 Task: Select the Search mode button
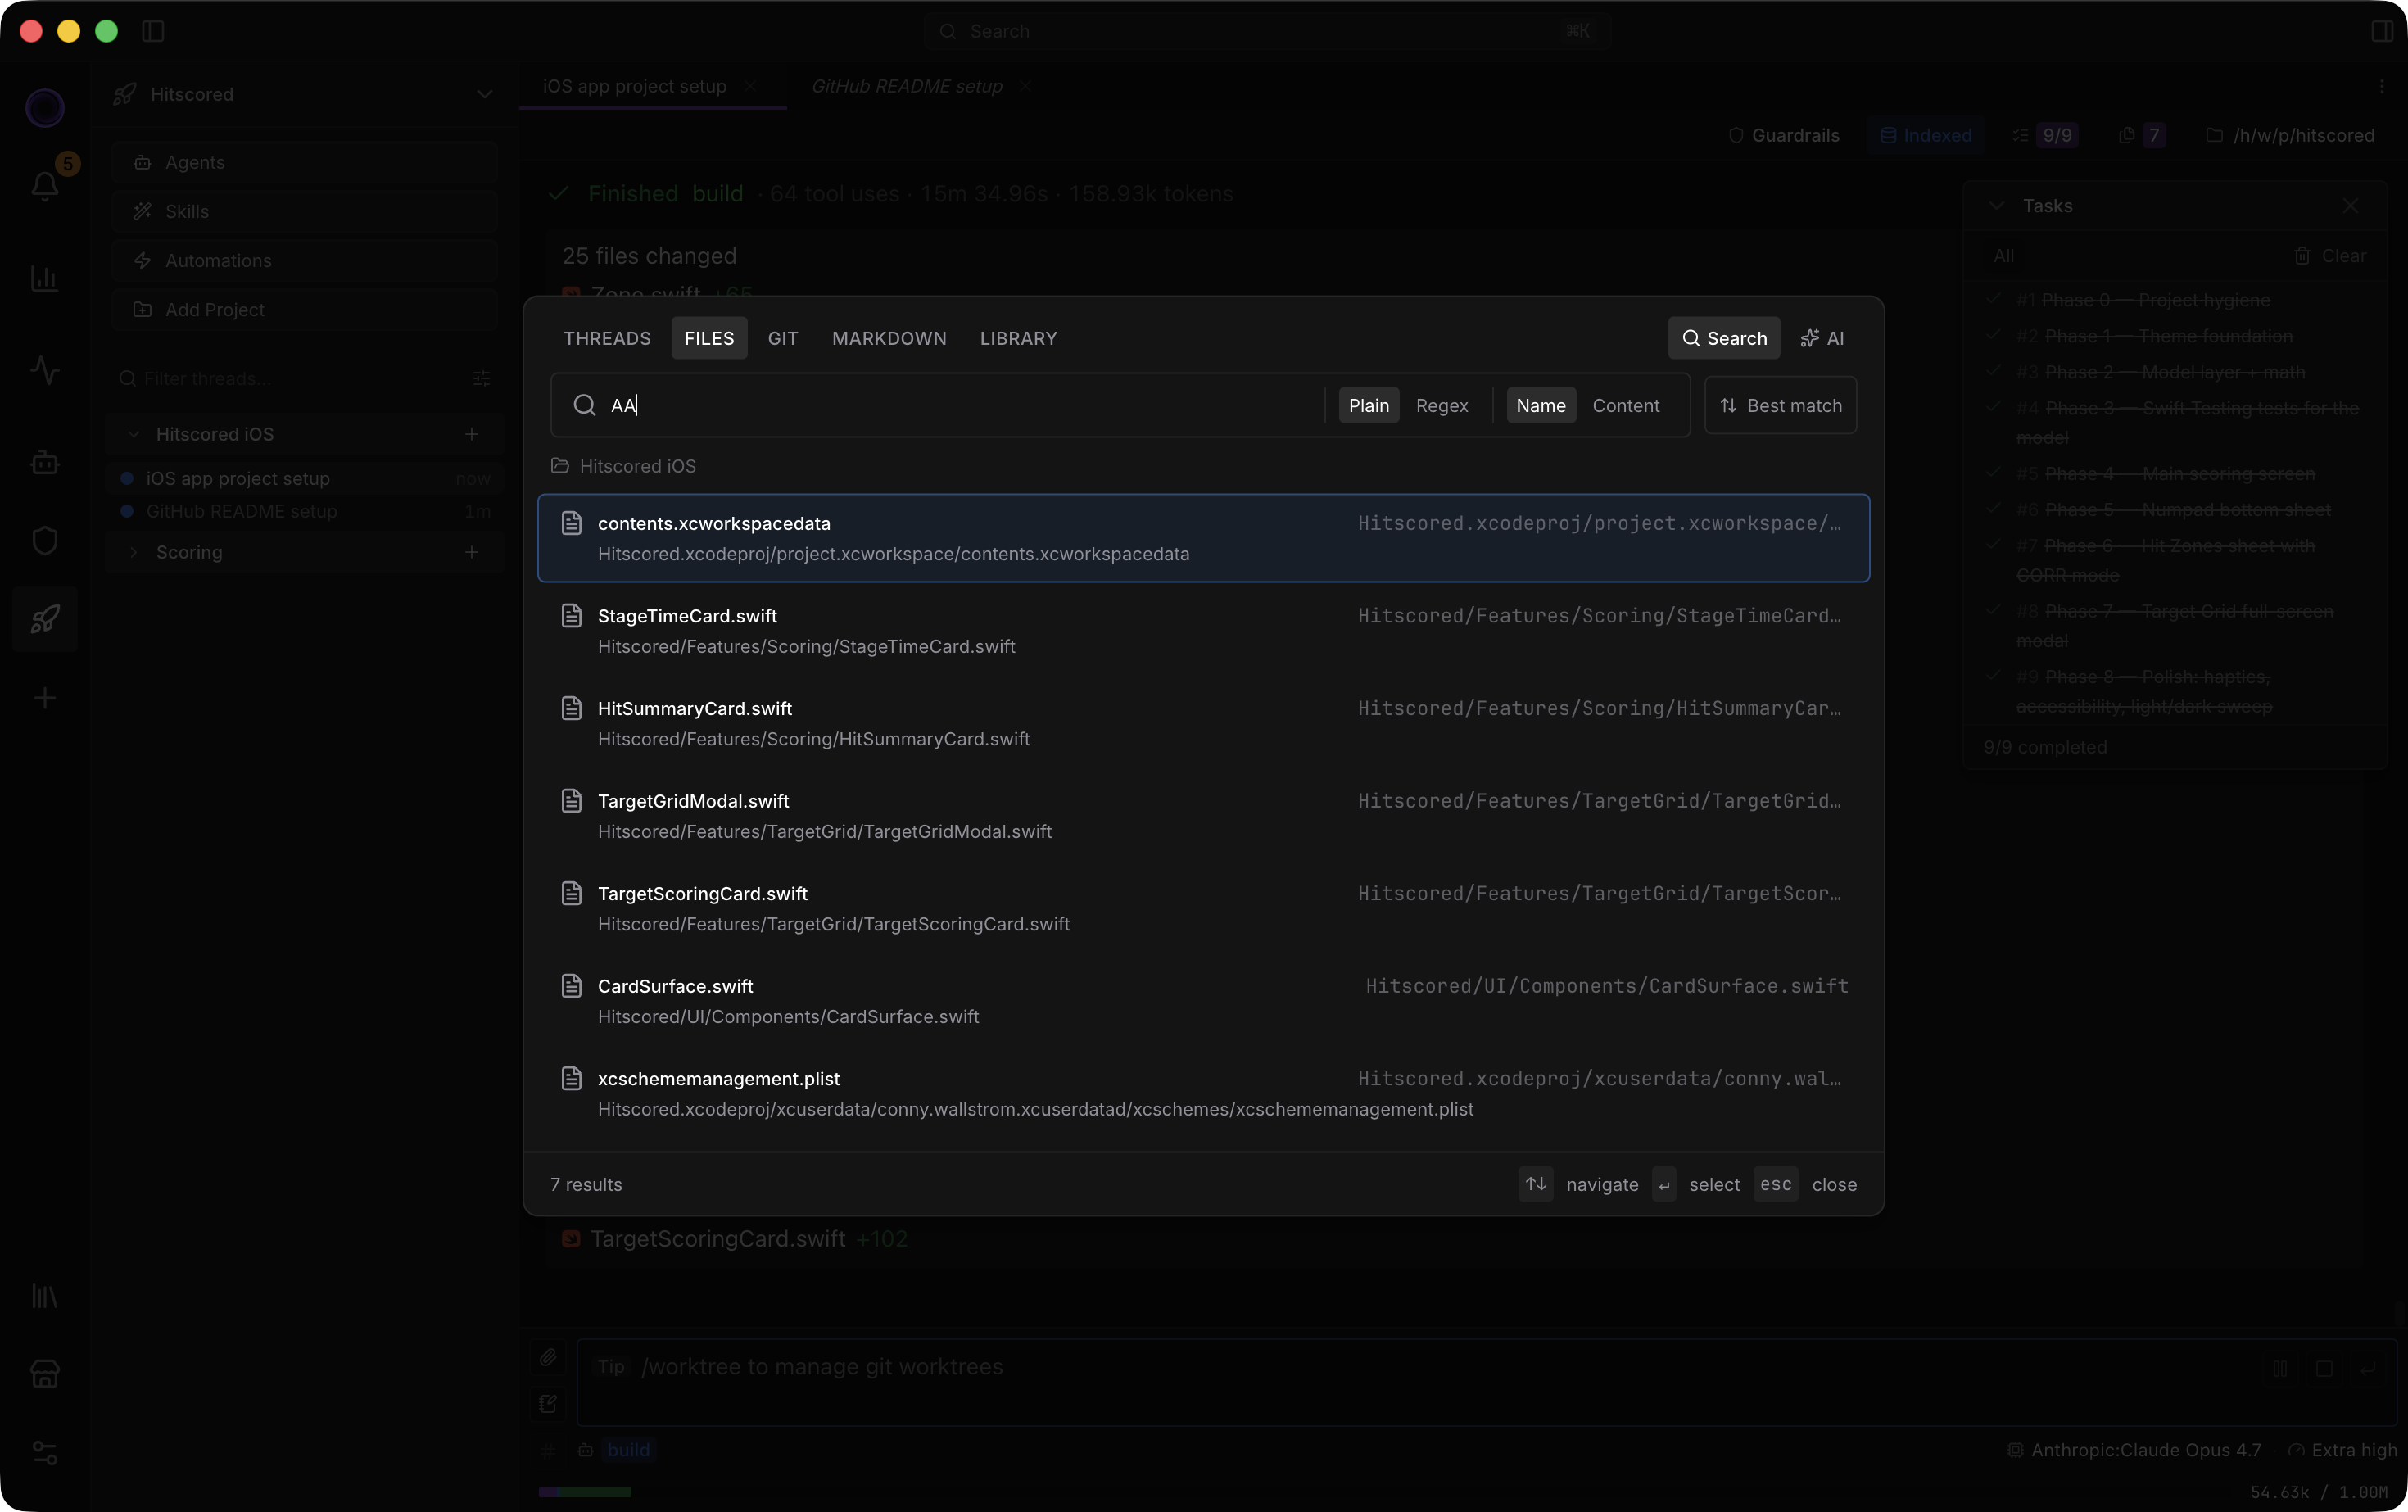click(1724, 338)
